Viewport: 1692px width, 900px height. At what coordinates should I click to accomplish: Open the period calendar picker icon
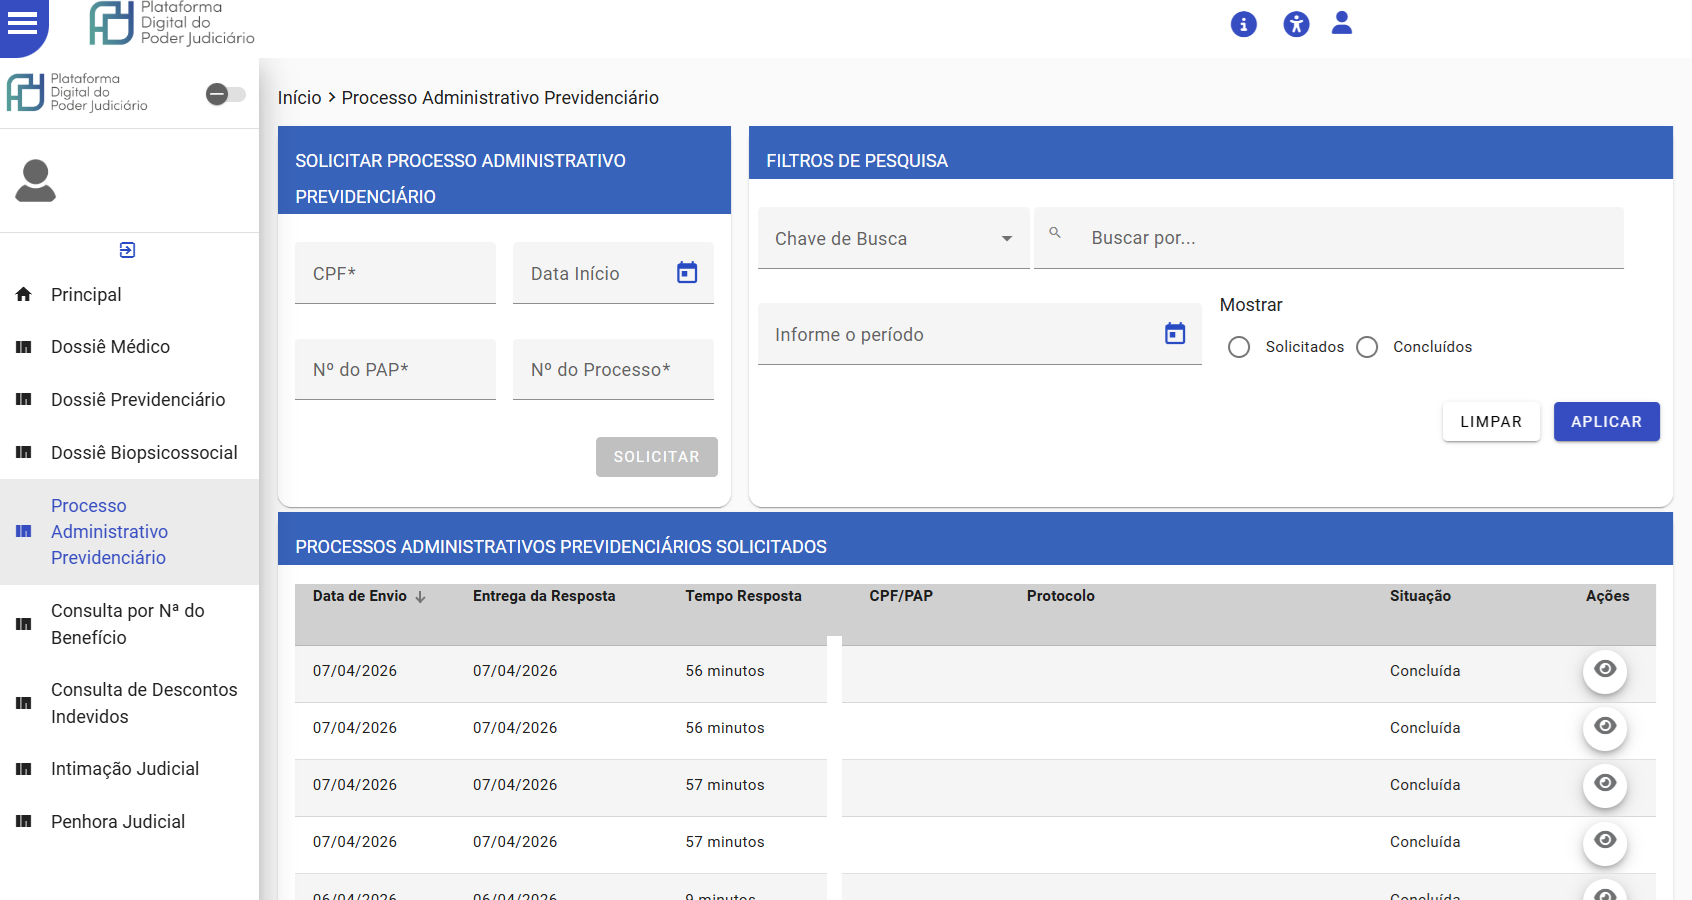click(1175, 333)
